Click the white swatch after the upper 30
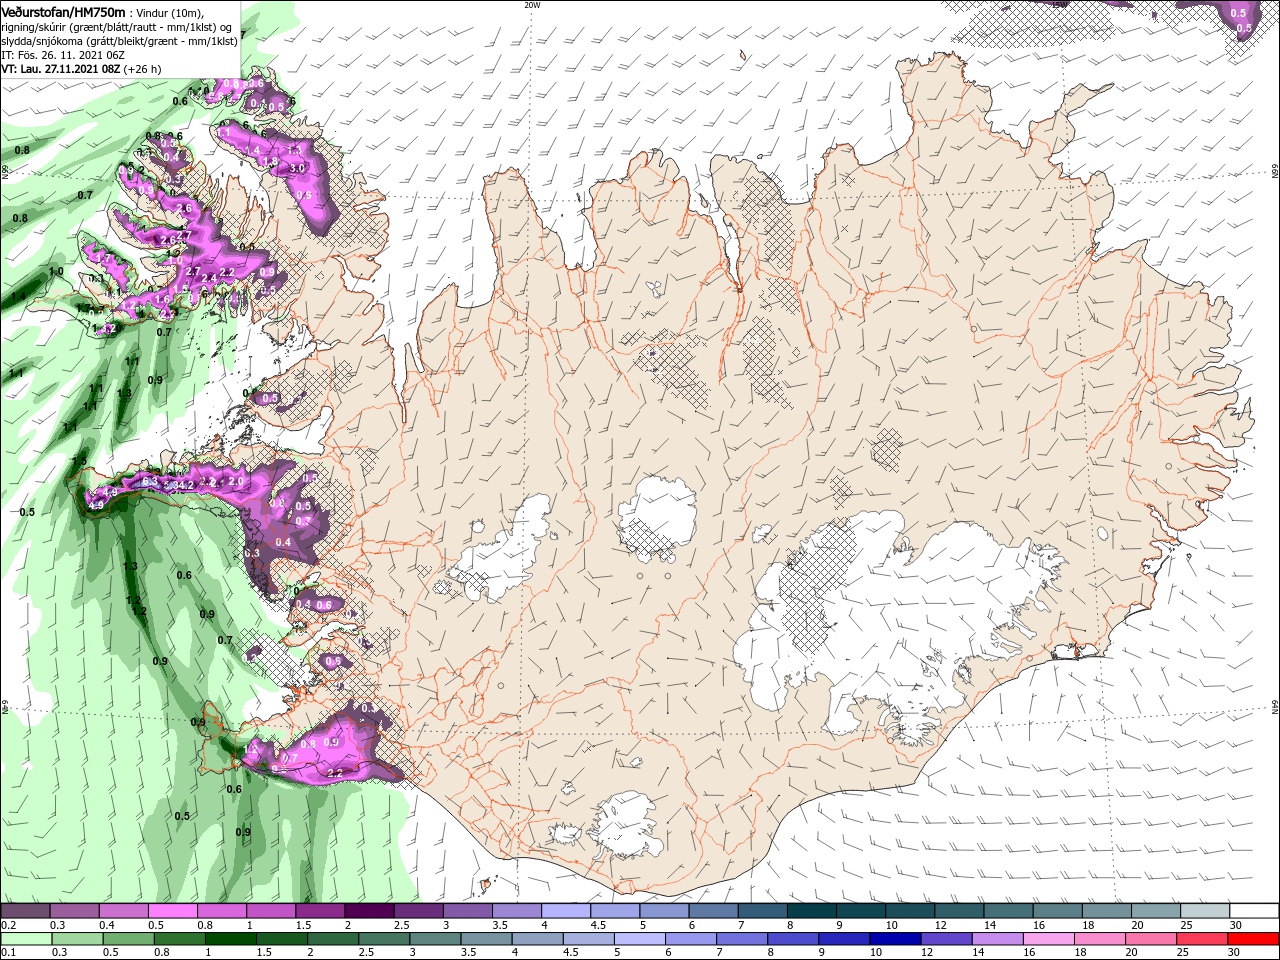Image resolution: width=1280 pixels, height=960 pixels. tap(1254, 911)
